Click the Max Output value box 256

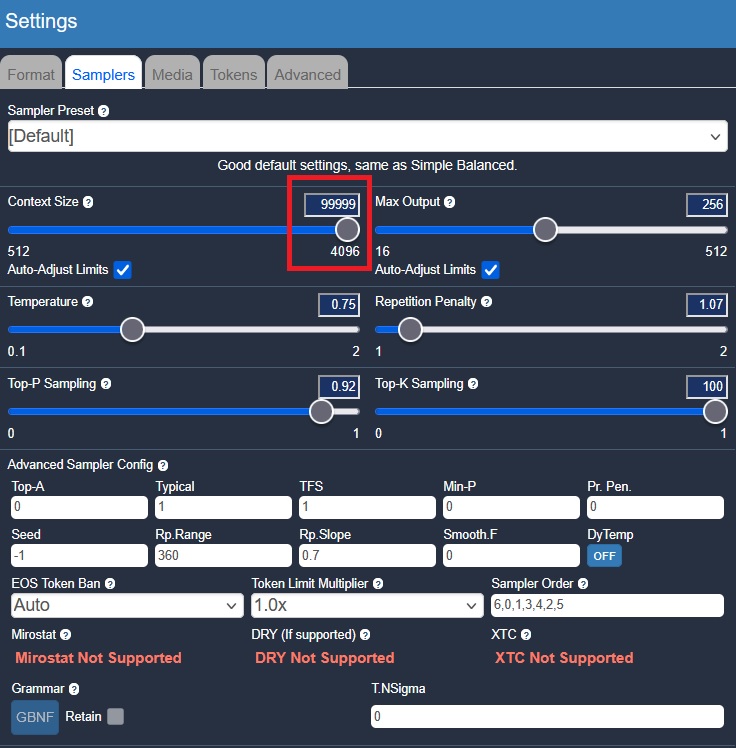pos(707,205)
